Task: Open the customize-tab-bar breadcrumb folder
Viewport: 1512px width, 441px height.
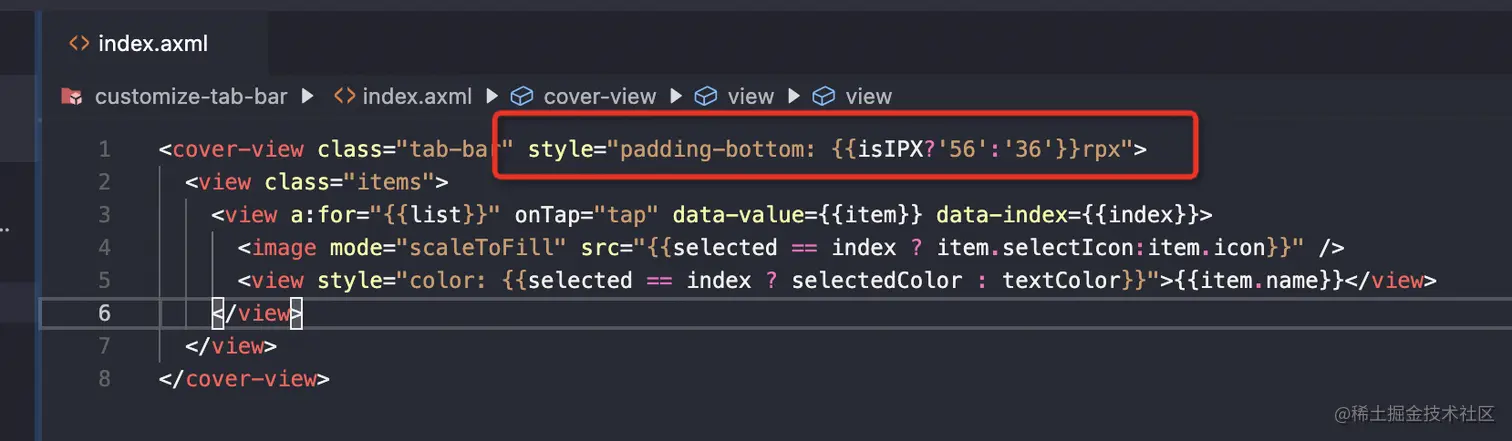Action: [190, 96]
